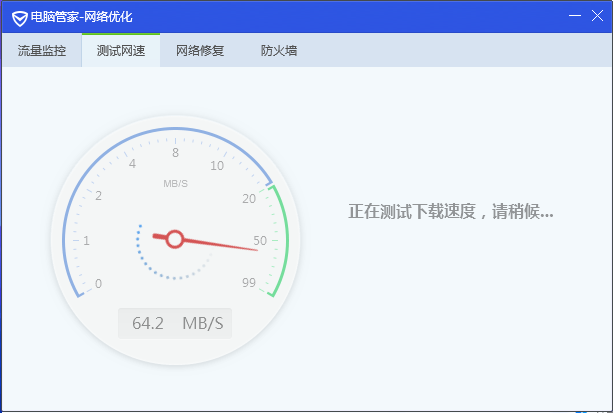Open the 流量监控 tab
Viewport: 613px width, 413px height.
[42, 50]
